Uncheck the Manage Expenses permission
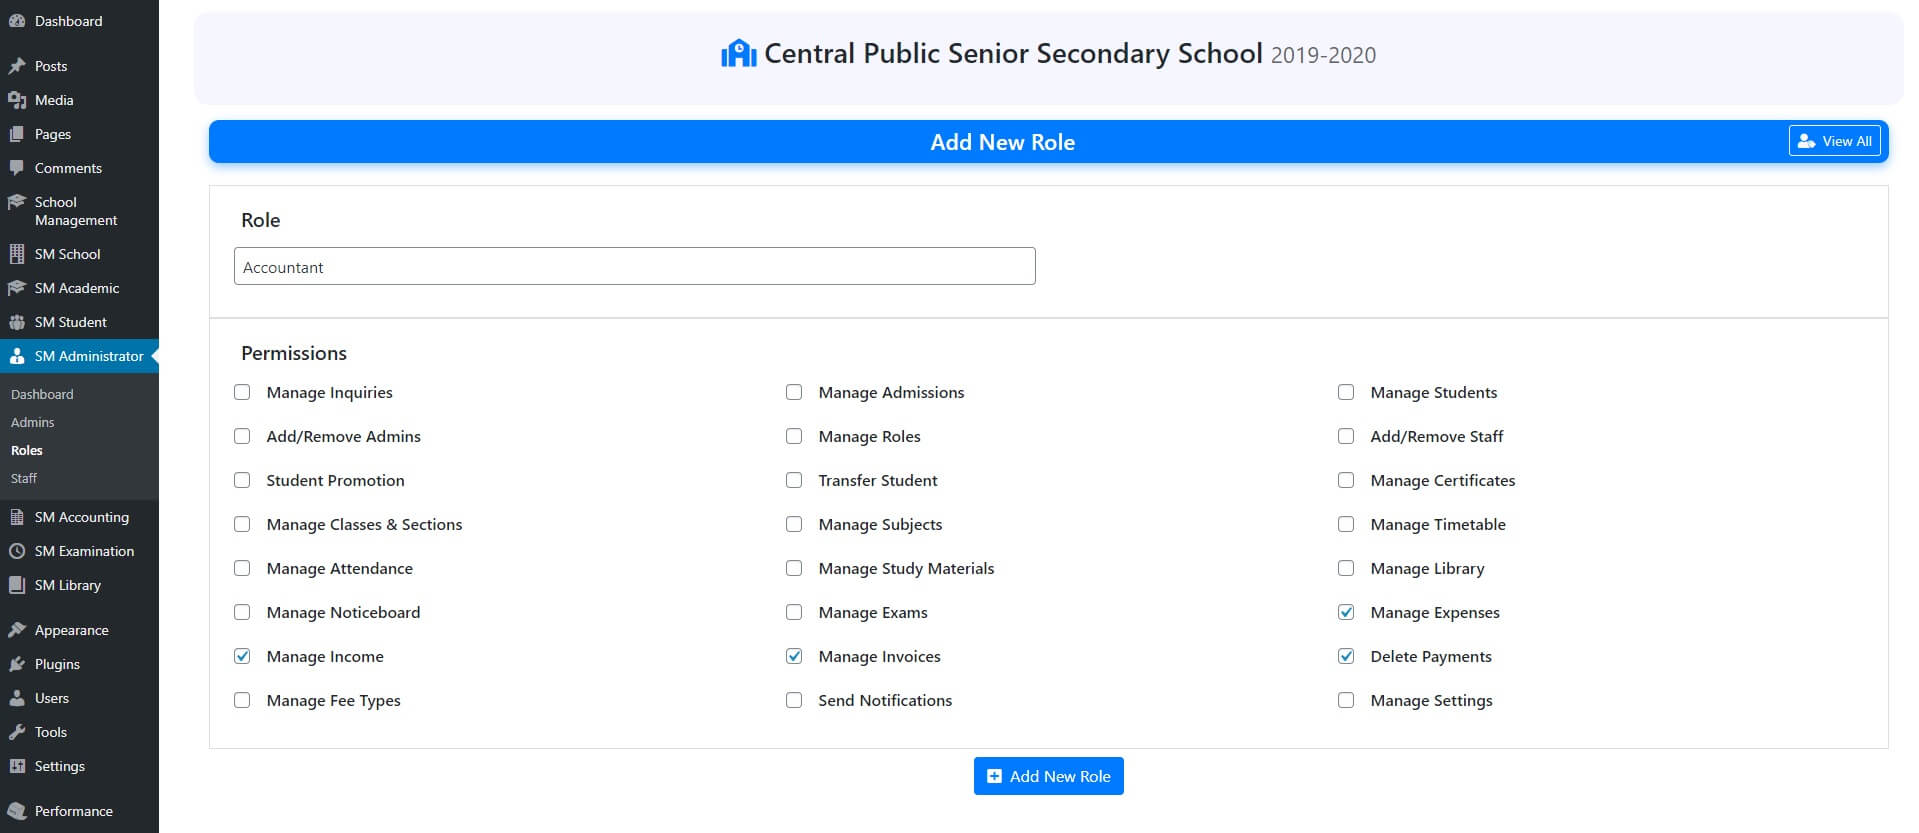 [x=1346, y=612]
